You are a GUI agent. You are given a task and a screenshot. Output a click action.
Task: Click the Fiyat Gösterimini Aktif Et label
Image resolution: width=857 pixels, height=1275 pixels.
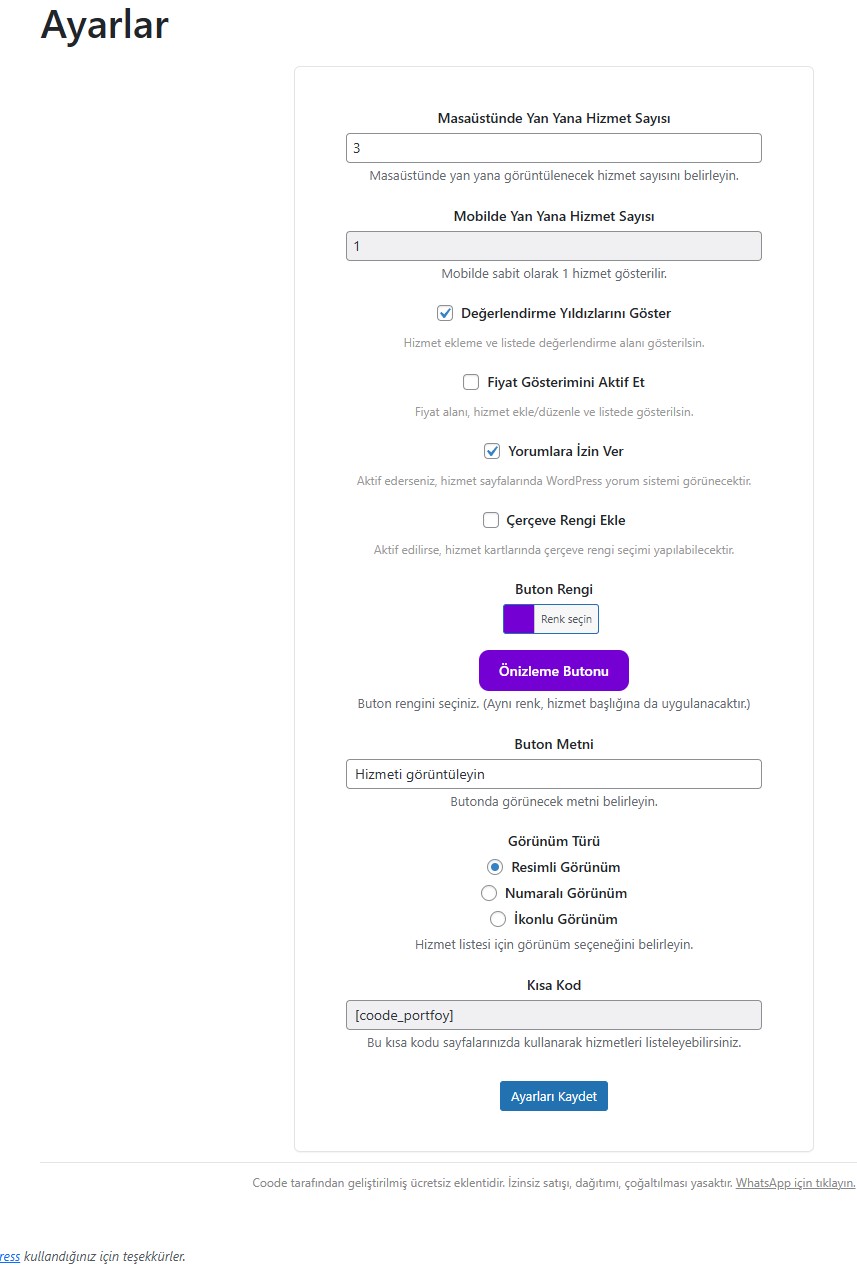(566, 382)
